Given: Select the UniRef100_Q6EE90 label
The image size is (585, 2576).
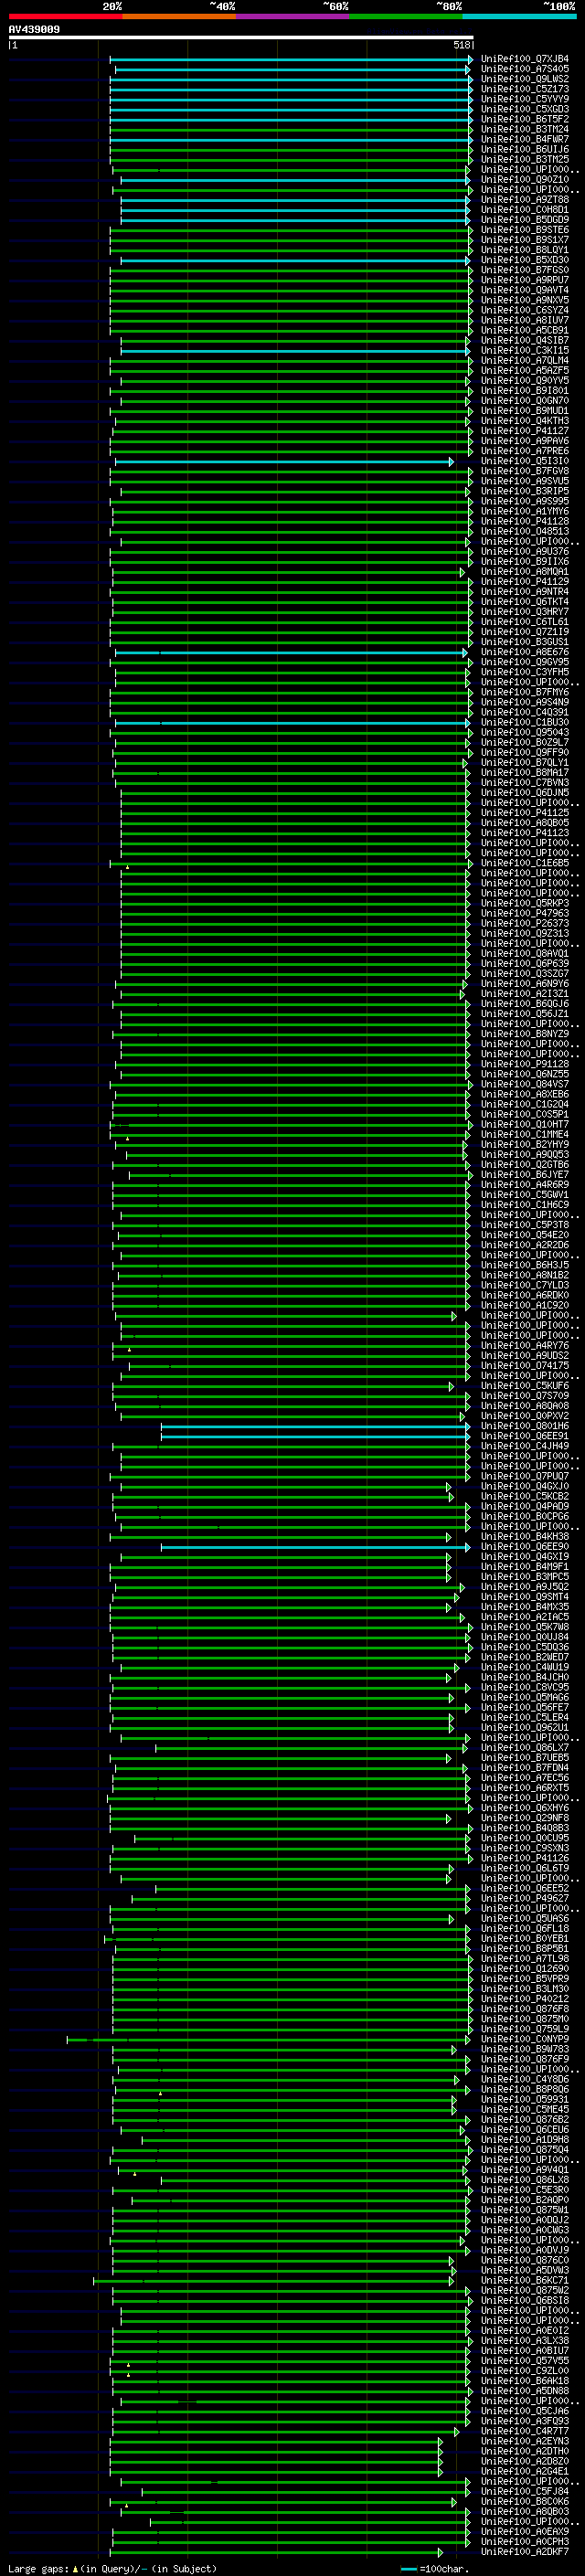Looking at the screenshot, I should point(525,1547).
